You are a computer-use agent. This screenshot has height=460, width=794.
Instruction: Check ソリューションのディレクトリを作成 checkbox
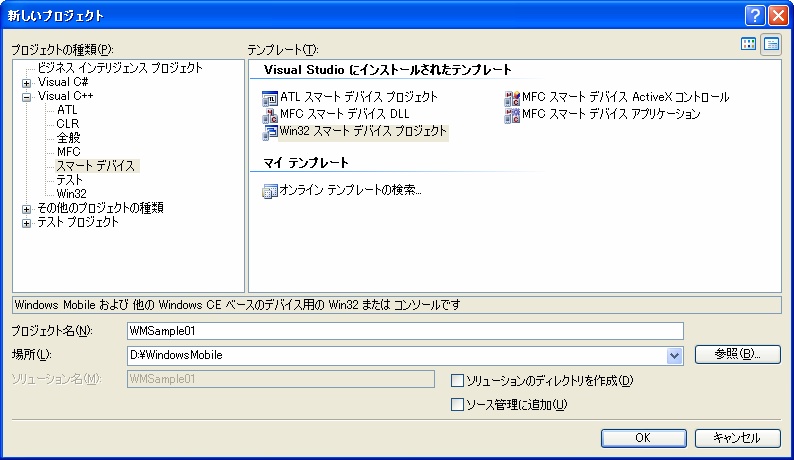pos(457,380)
